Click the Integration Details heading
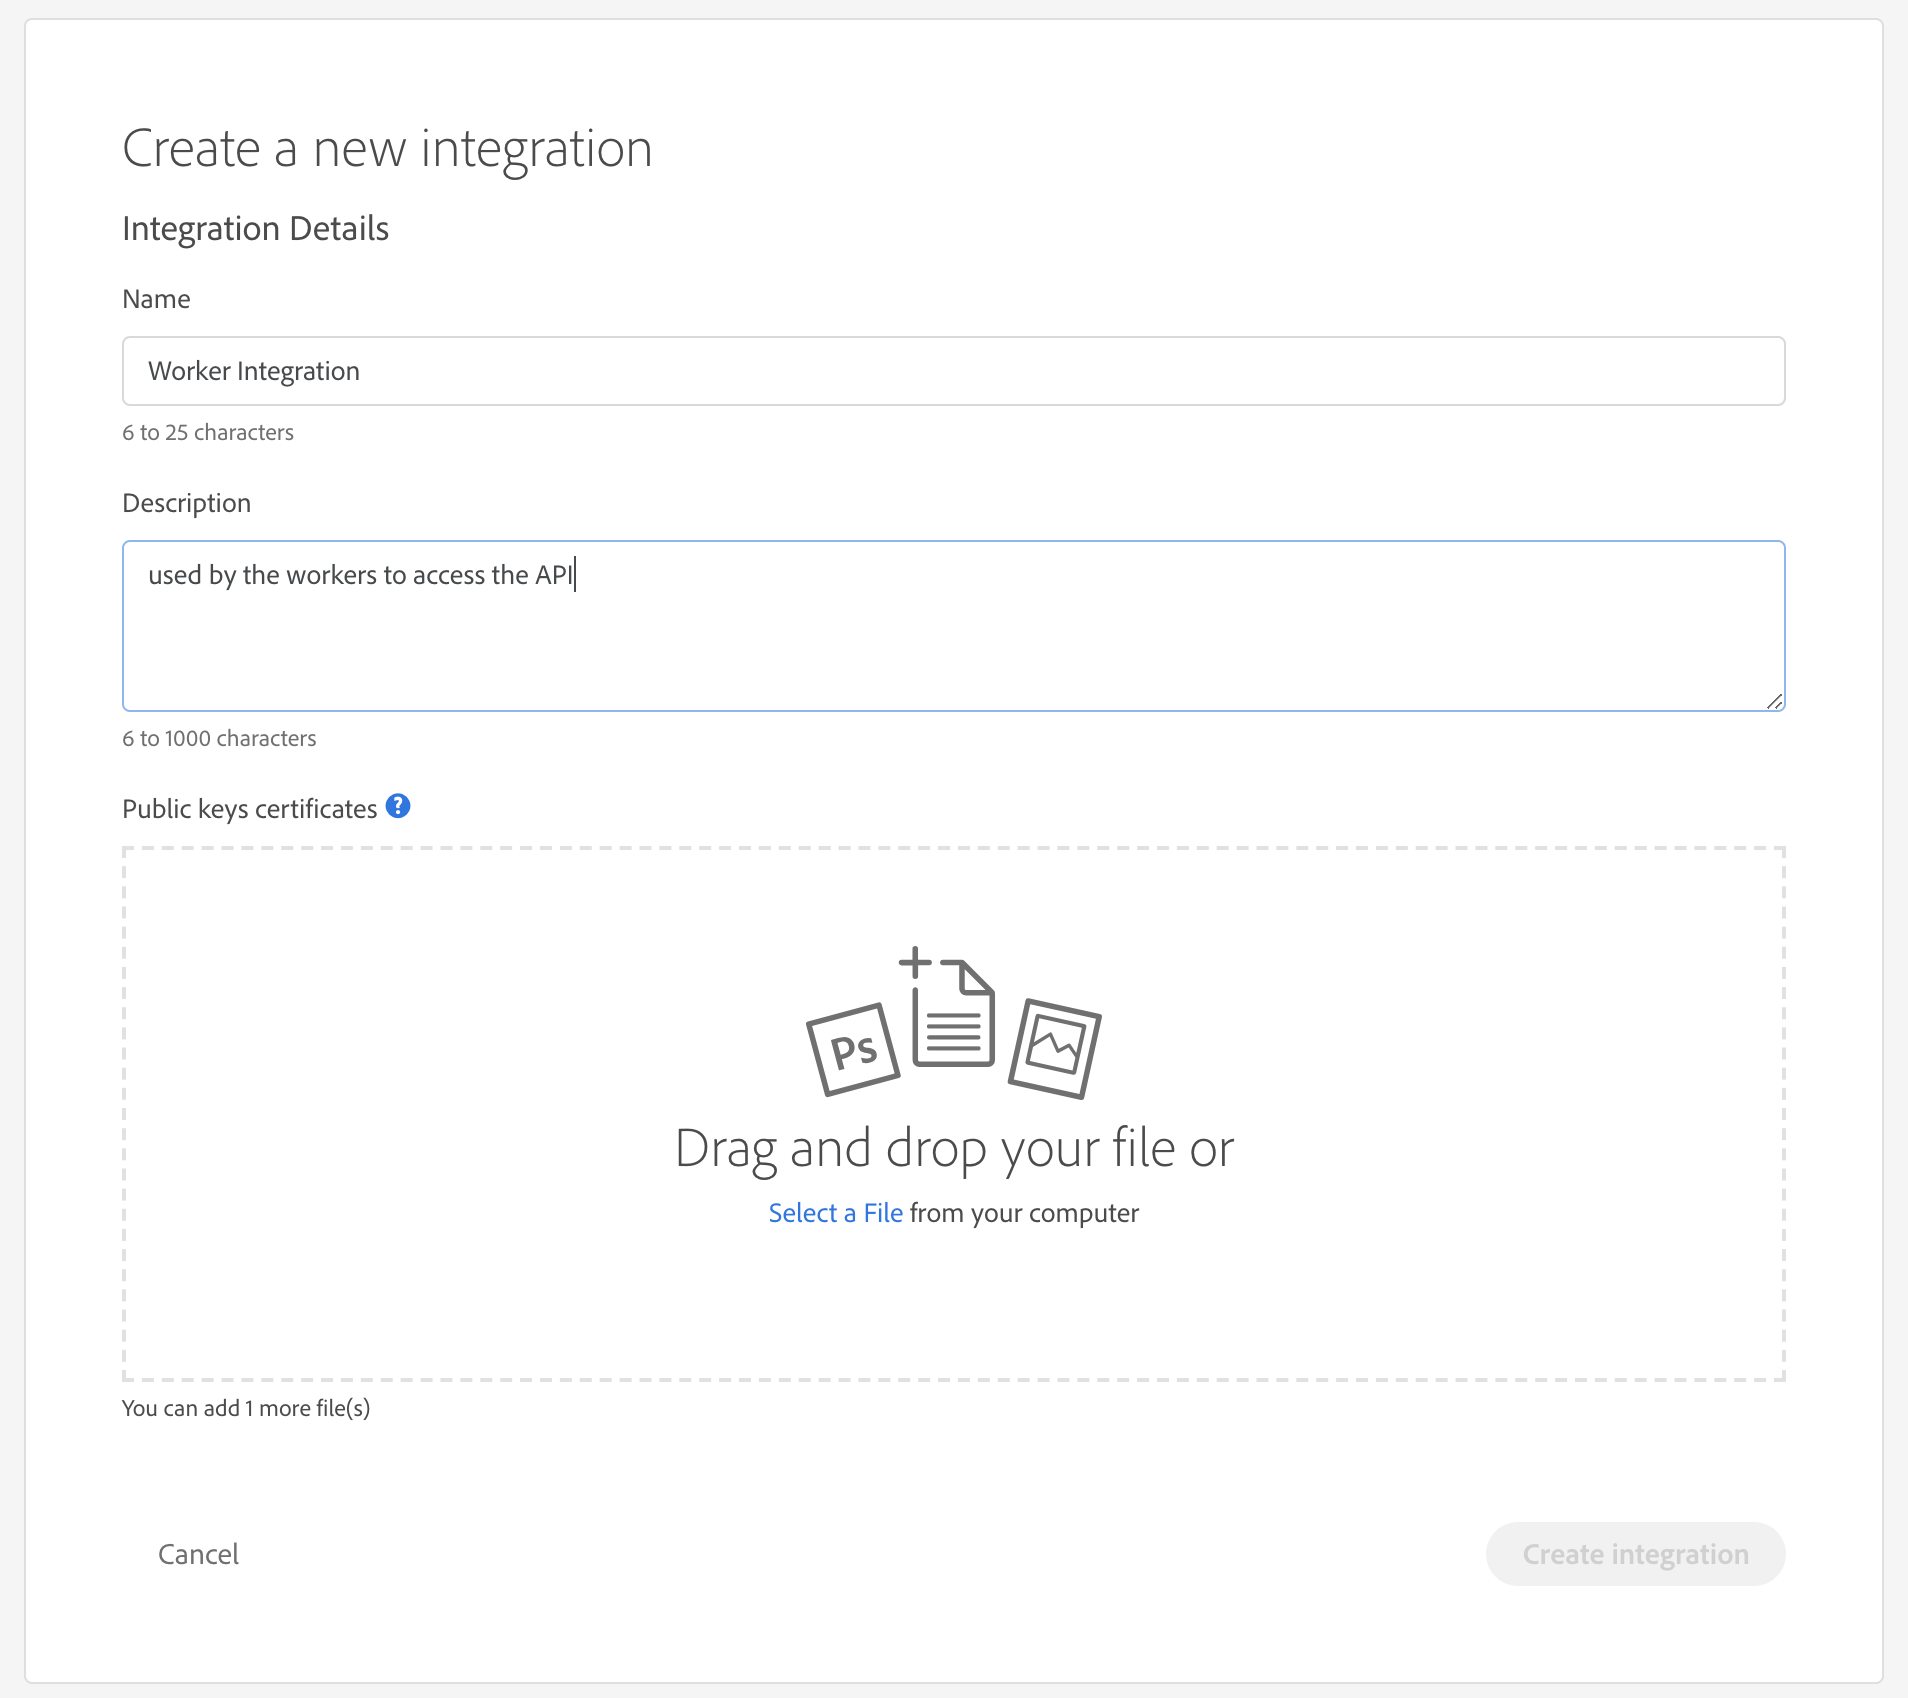Image resolution: width=1908 pixels, height=1698 pixels. point(256,228)
